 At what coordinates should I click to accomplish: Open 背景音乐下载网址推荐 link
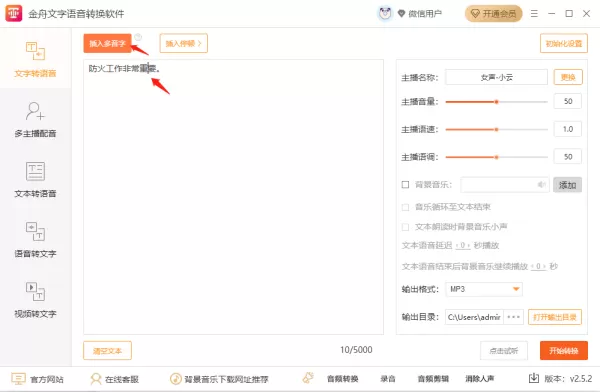pos(227,379)
